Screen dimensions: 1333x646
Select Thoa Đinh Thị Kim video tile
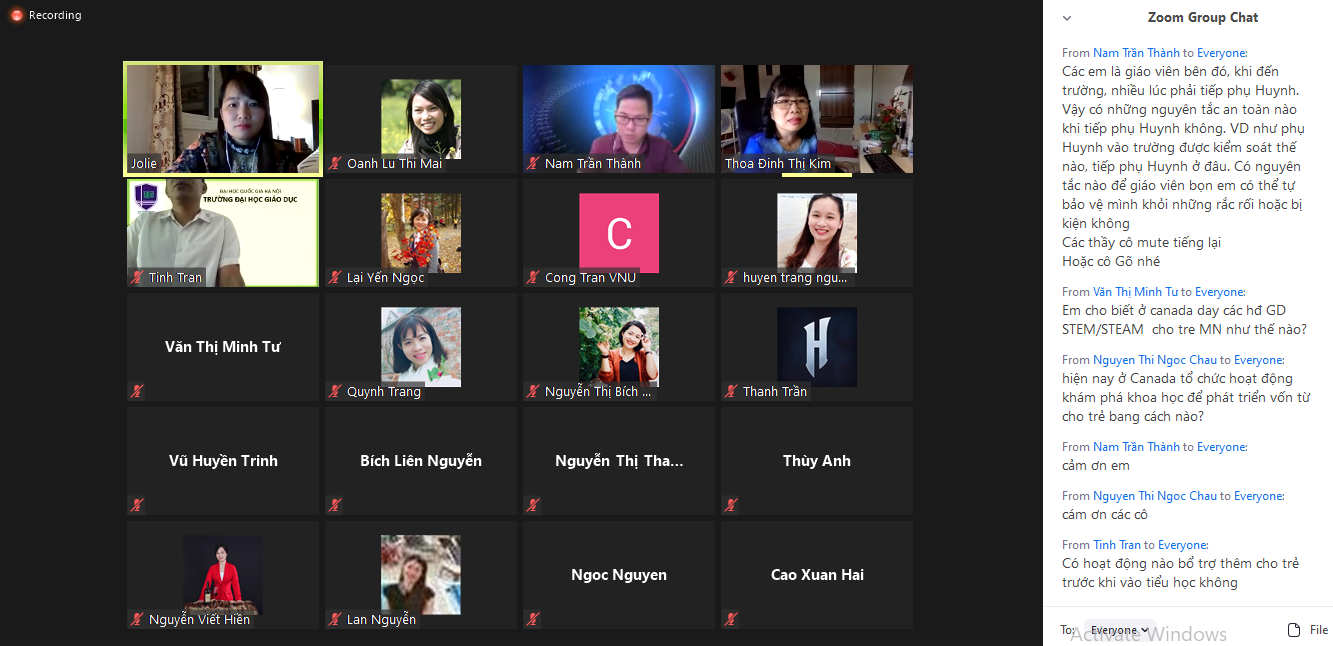pyautogui.click(x=816, y=118)
